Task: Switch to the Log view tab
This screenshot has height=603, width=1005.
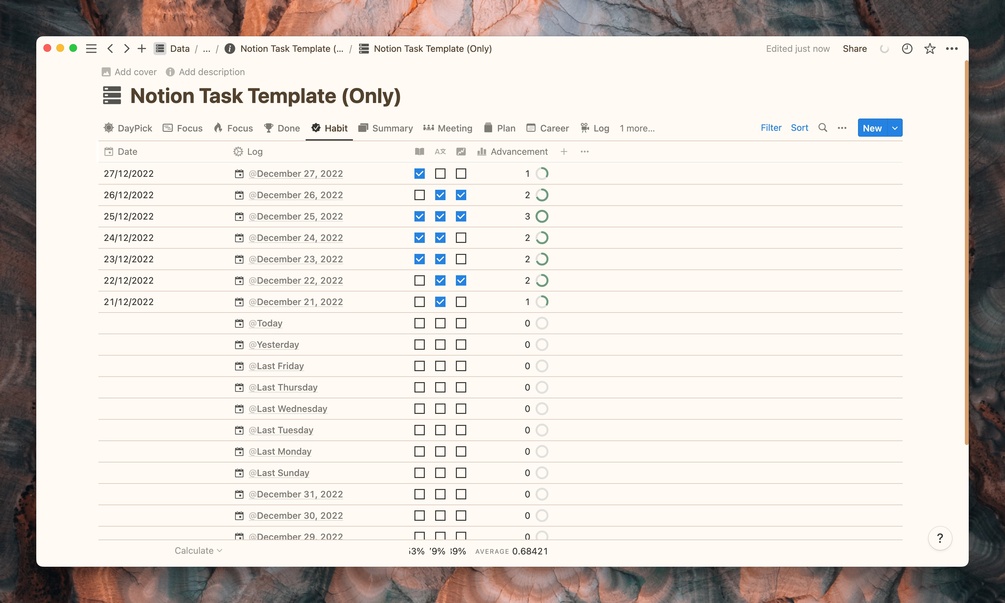Action: click(595, 128)
